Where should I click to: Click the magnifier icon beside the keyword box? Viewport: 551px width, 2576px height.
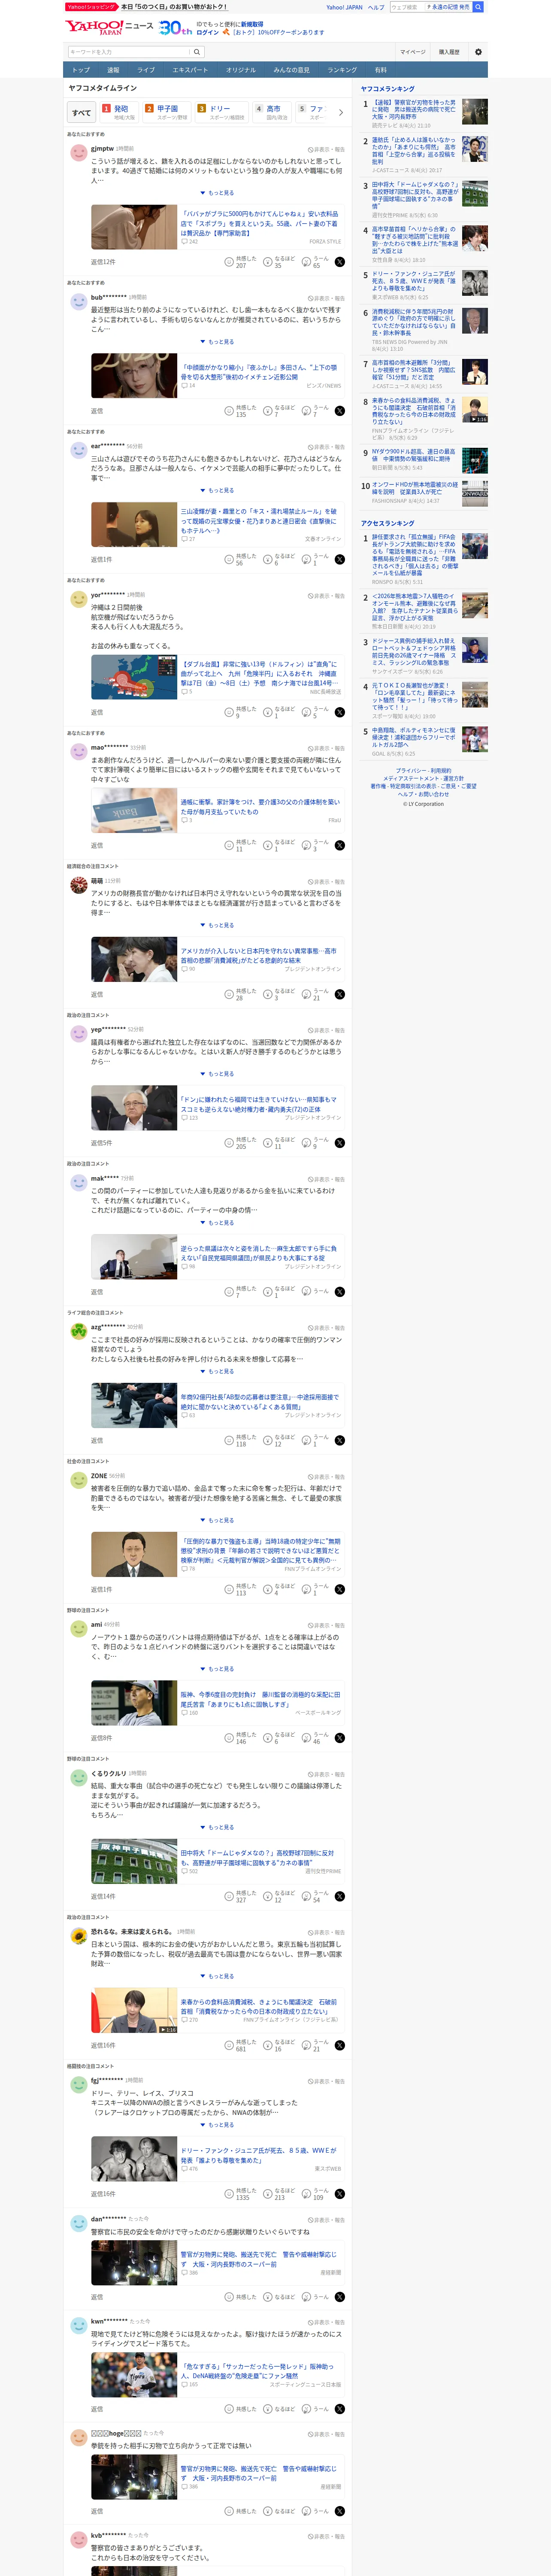tap(197, 52)
